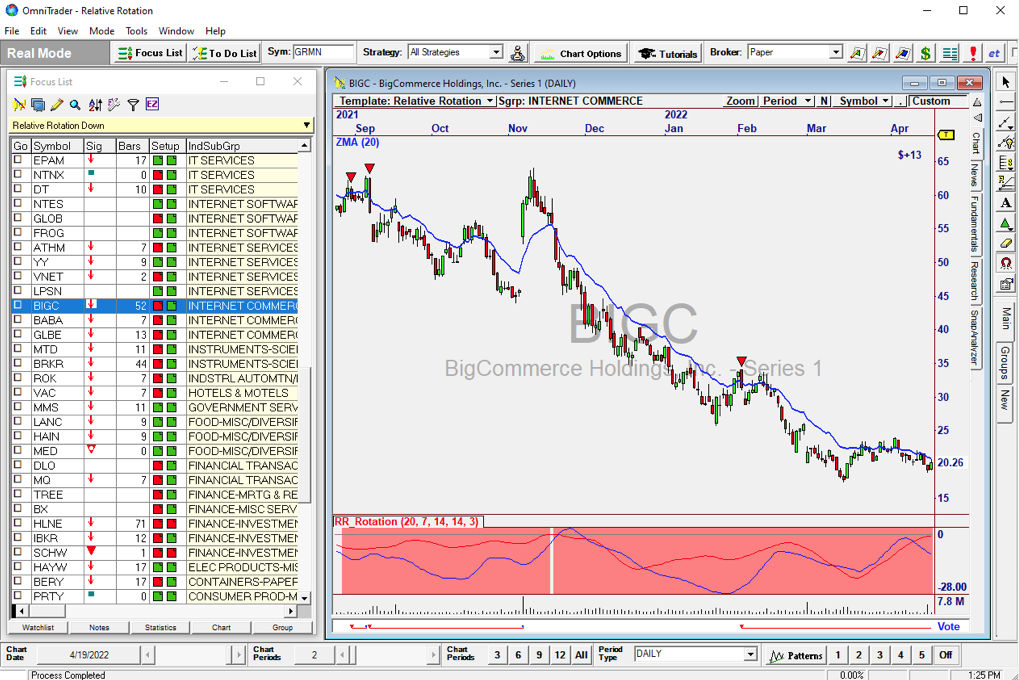
Task: Tick the Go checkbox for NTNX
Action: [18, 174]
